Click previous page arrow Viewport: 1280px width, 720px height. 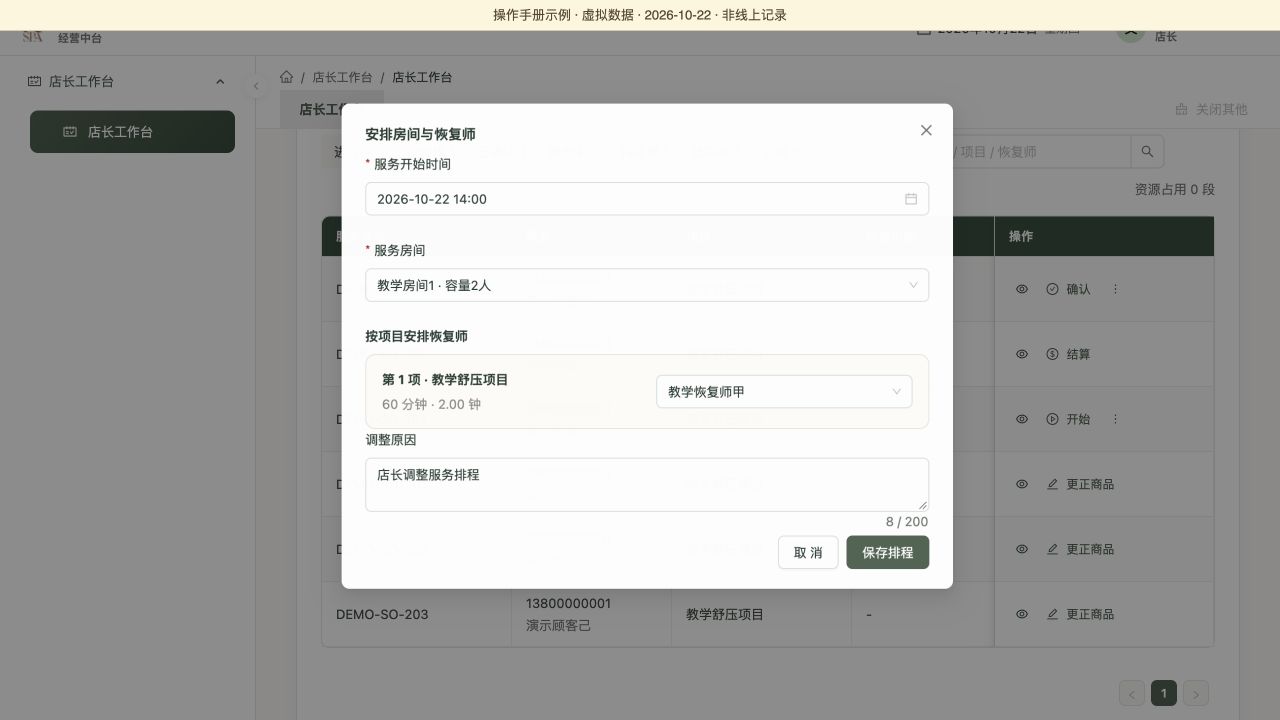(1132, 693)
